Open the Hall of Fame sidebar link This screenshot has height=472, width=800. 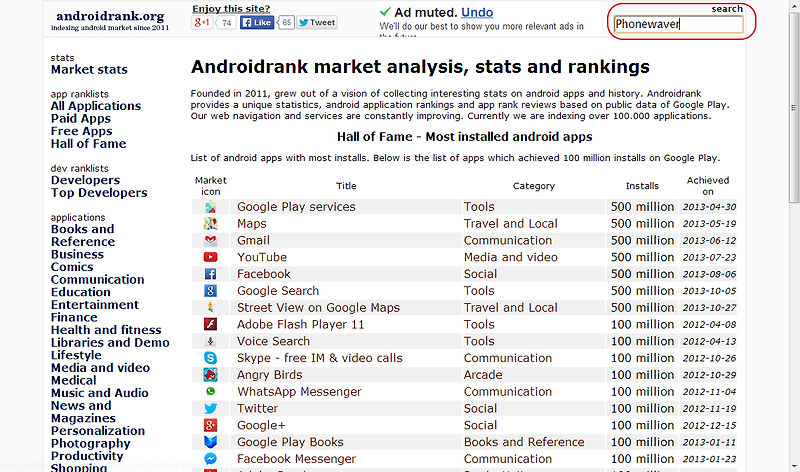click(88, 144)
